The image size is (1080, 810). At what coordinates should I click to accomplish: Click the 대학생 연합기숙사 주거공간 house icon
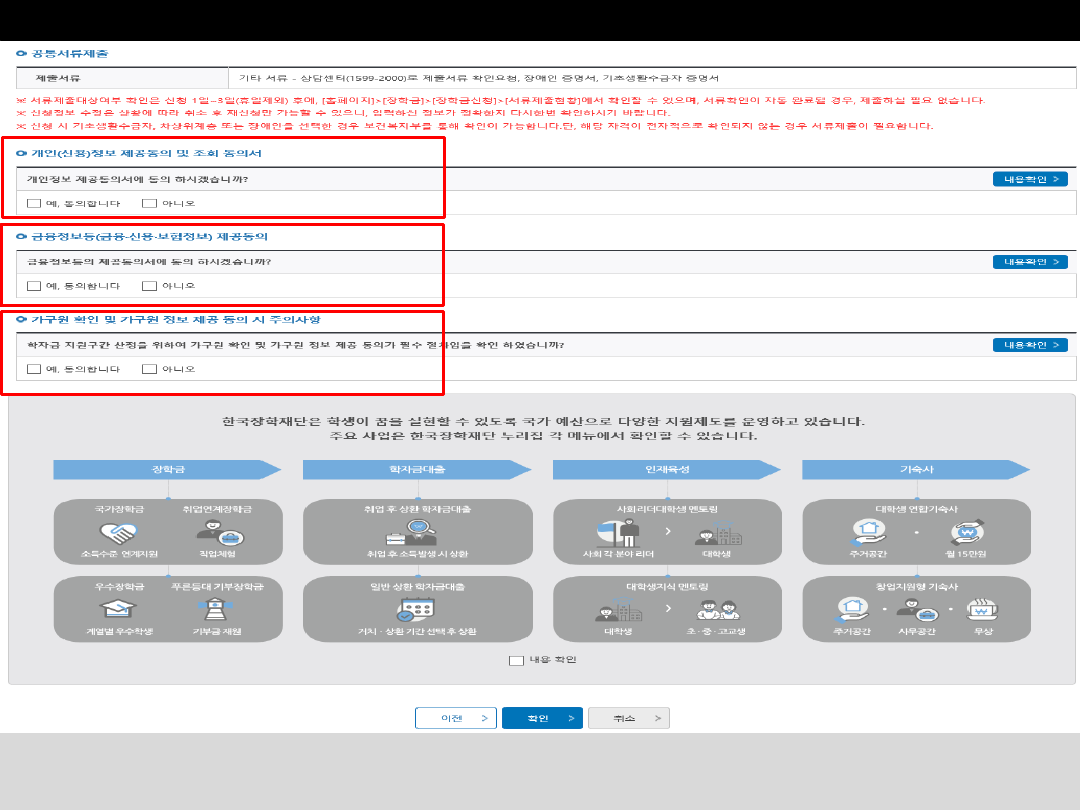click(868, 531)
